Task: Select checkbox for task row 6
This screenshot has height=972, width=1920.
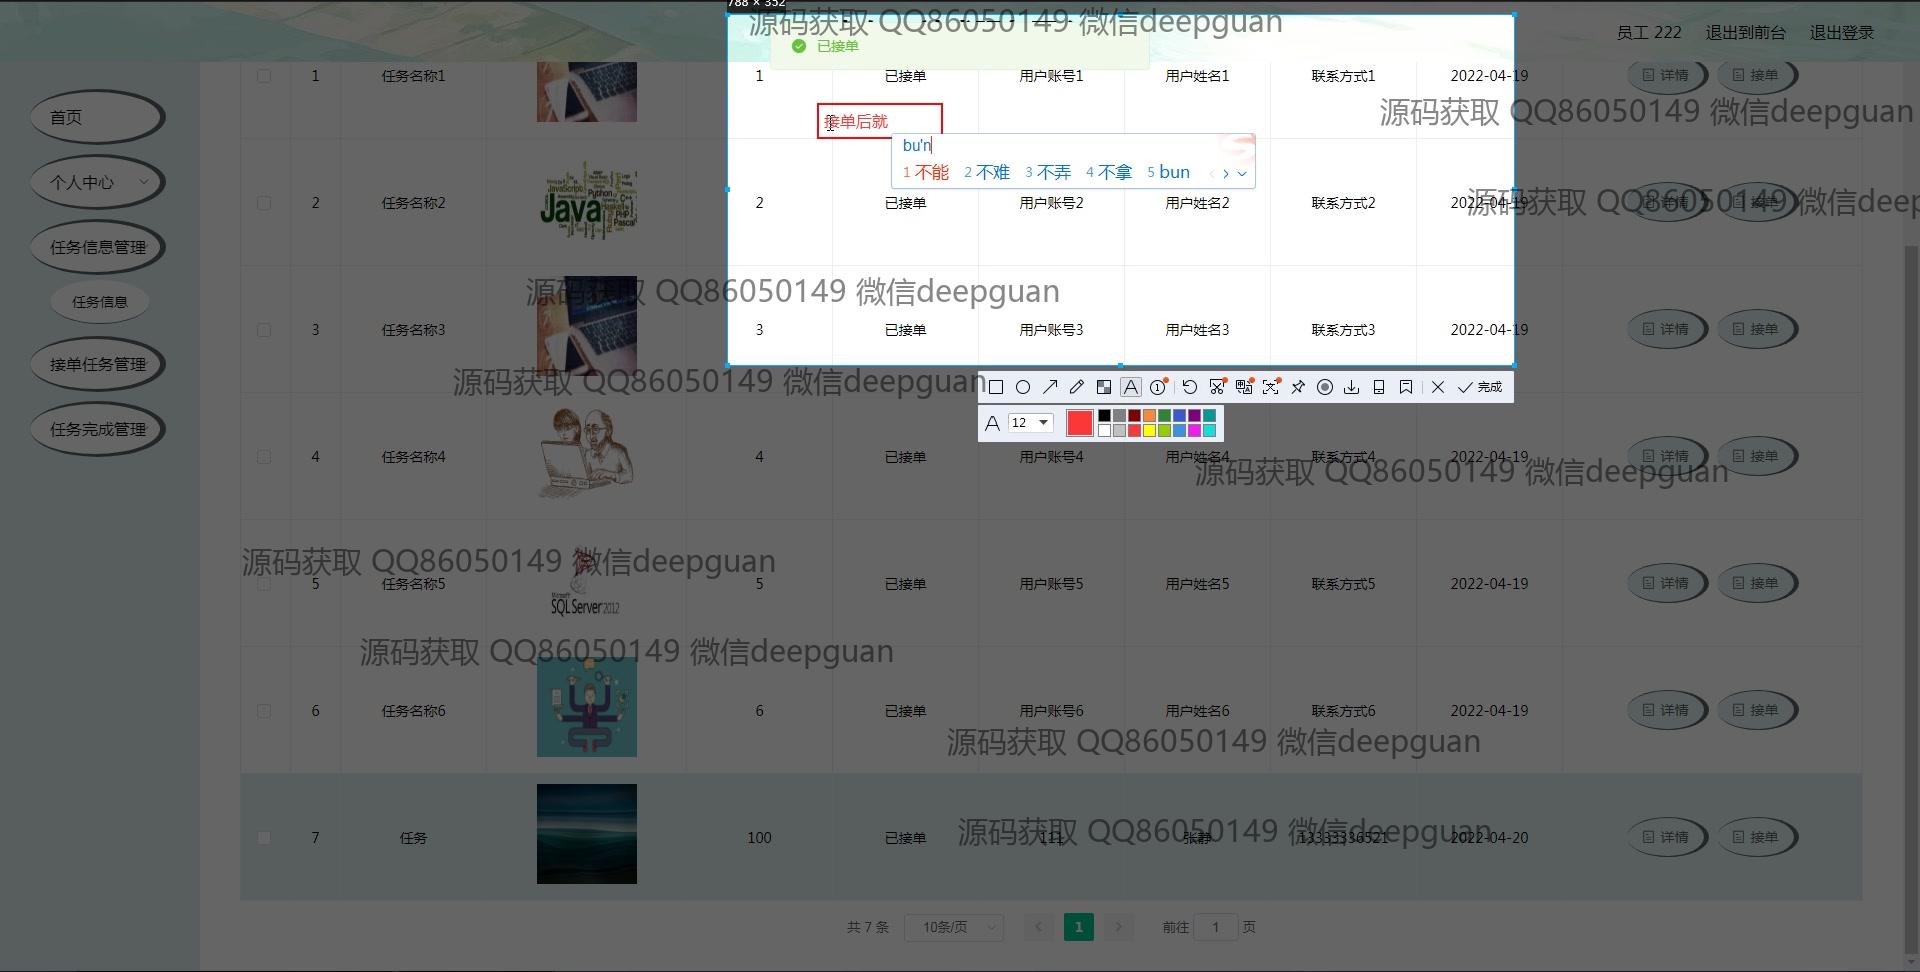Action: click(264, 711)
